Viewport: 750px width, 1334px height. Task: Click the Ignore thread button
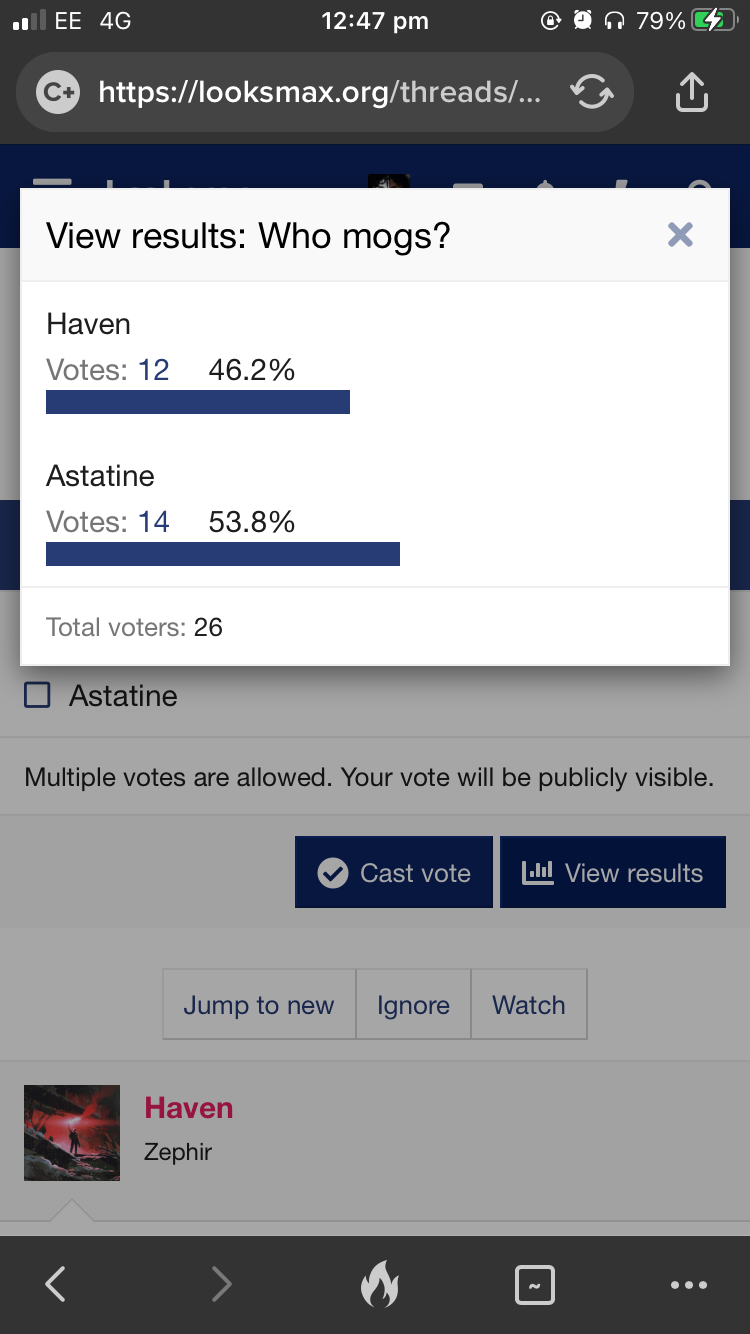coord(413,1005)
